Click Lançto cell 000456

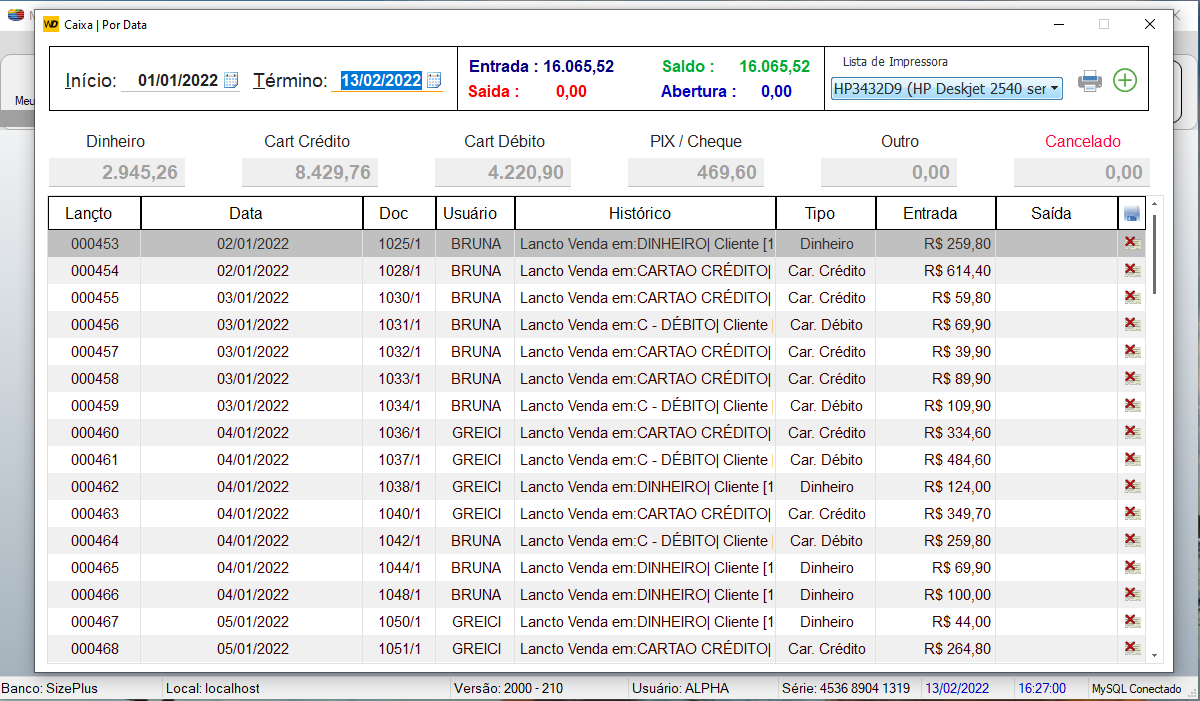pos(95,325)
